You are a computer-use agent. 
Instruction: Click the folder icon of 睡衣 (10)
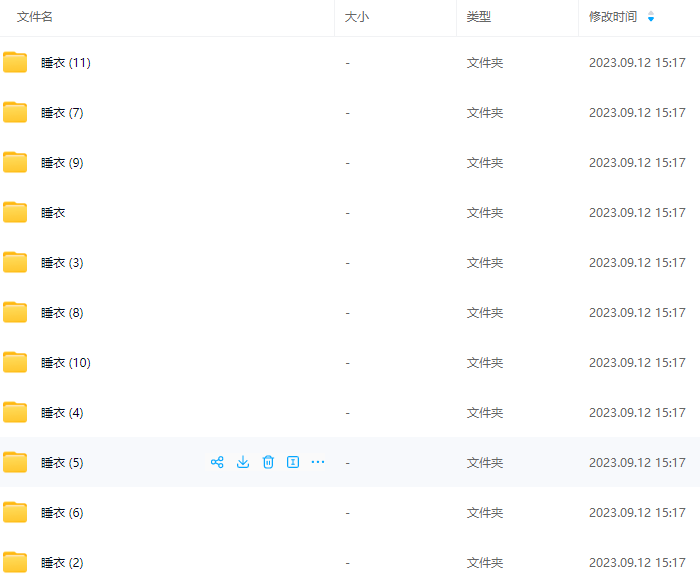point(15,363)
